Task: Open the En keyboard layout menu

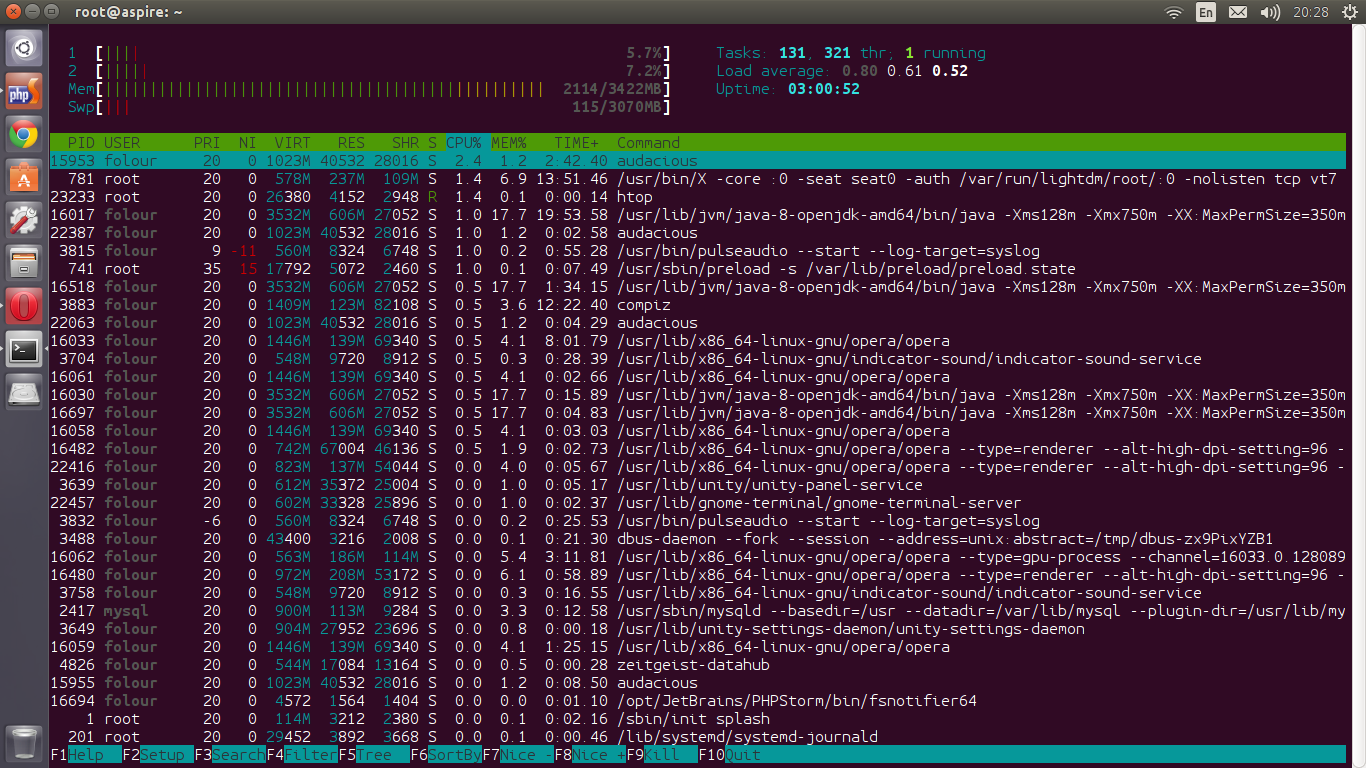Action: coord(1206,12)
